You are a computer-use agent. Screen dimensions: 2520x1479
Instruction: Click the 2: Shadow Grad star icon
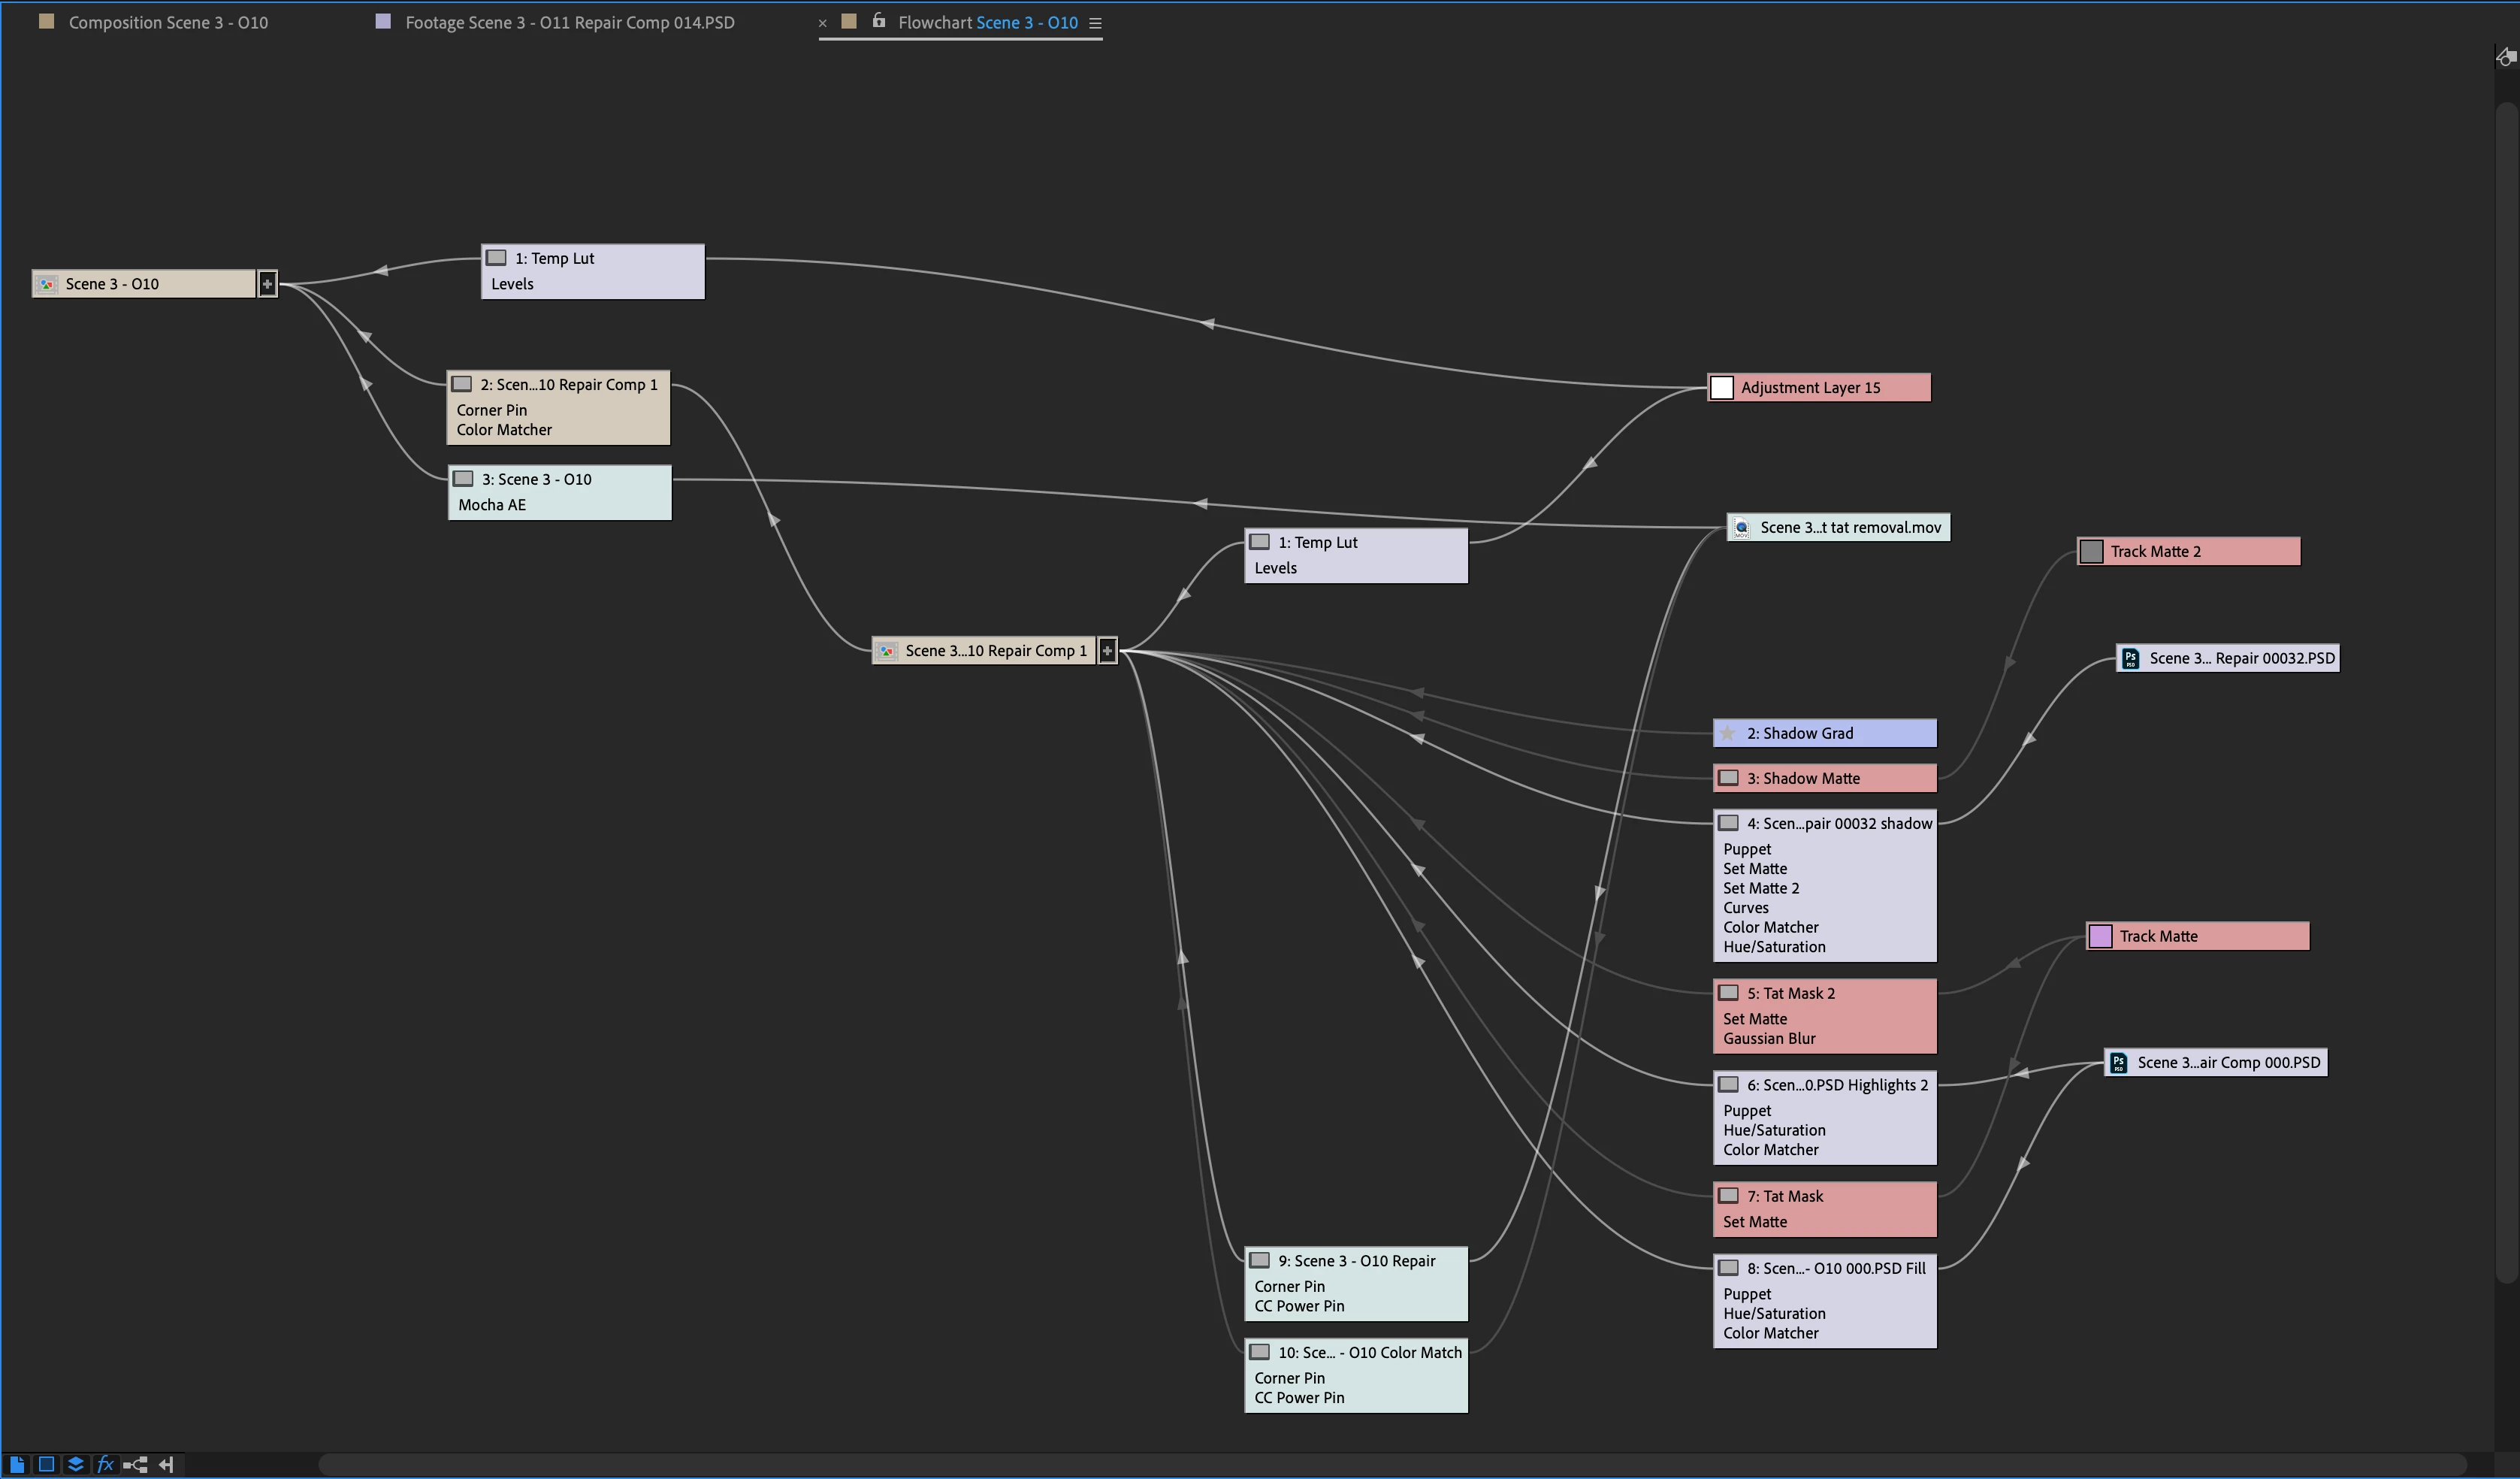tap(1727, 733)
